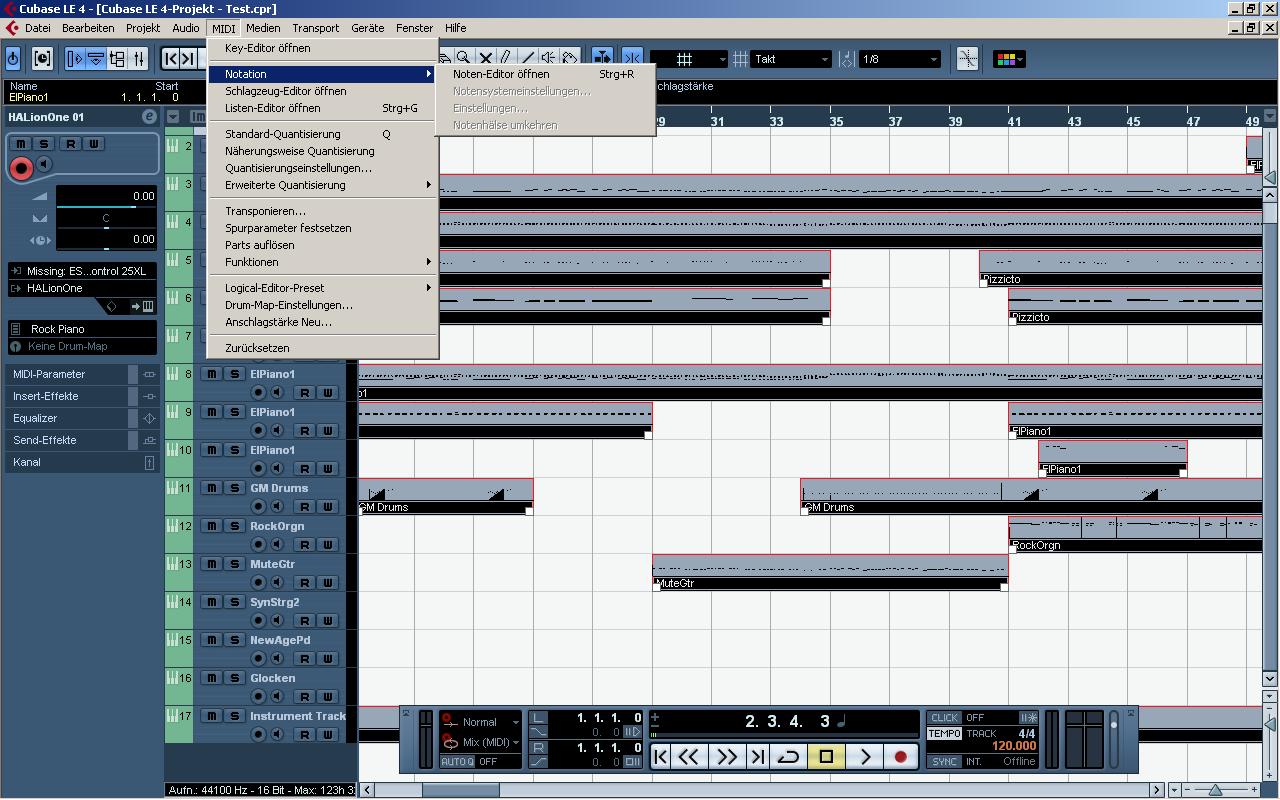Expand the Notation submenu arrow
The width and height of the screenshot is (1280, 800).
coord(428,74)
